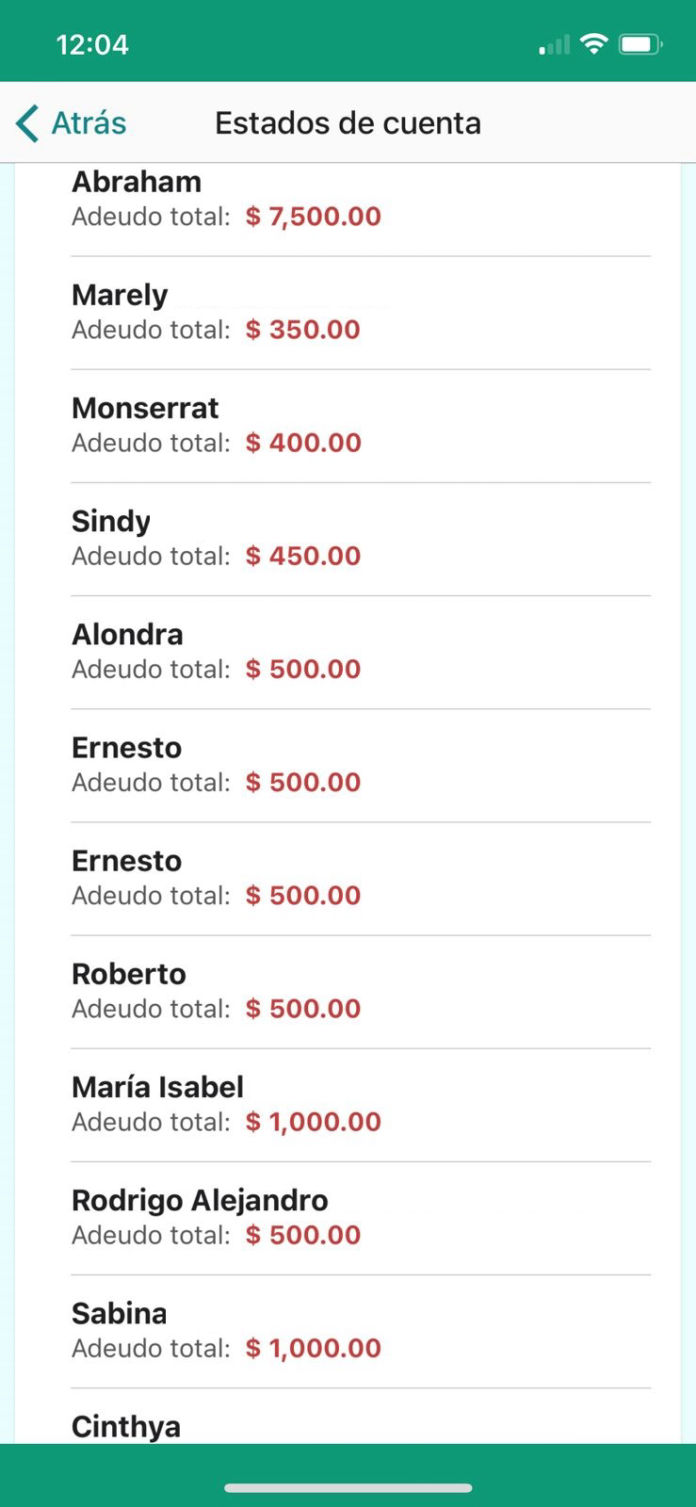Tap the back chevron arrow
This screenshot has width=696, height=1507.
click(x=27, y=123)
